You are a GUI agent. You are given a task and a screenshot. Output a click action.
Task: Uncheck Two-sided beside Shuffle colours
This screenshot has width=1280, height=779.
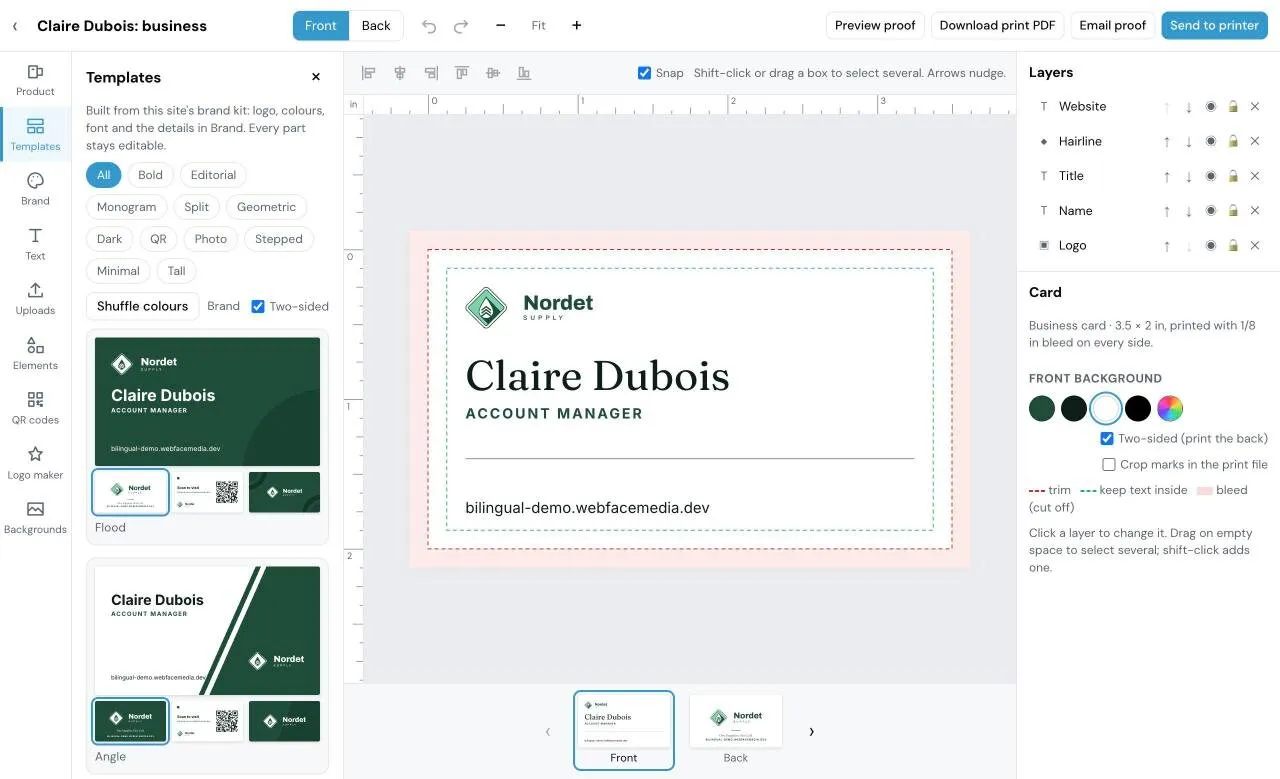click(x=258, y=307)
